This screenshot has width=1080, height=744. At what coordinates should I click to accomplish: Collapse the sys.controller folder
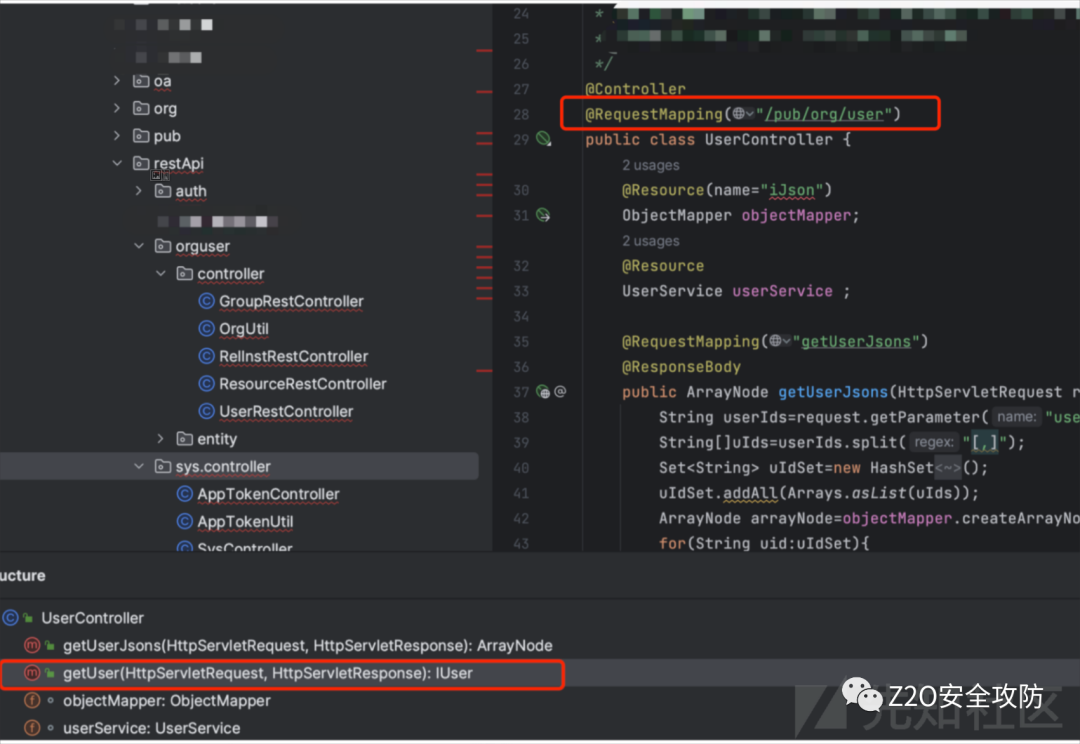[139, 466]
